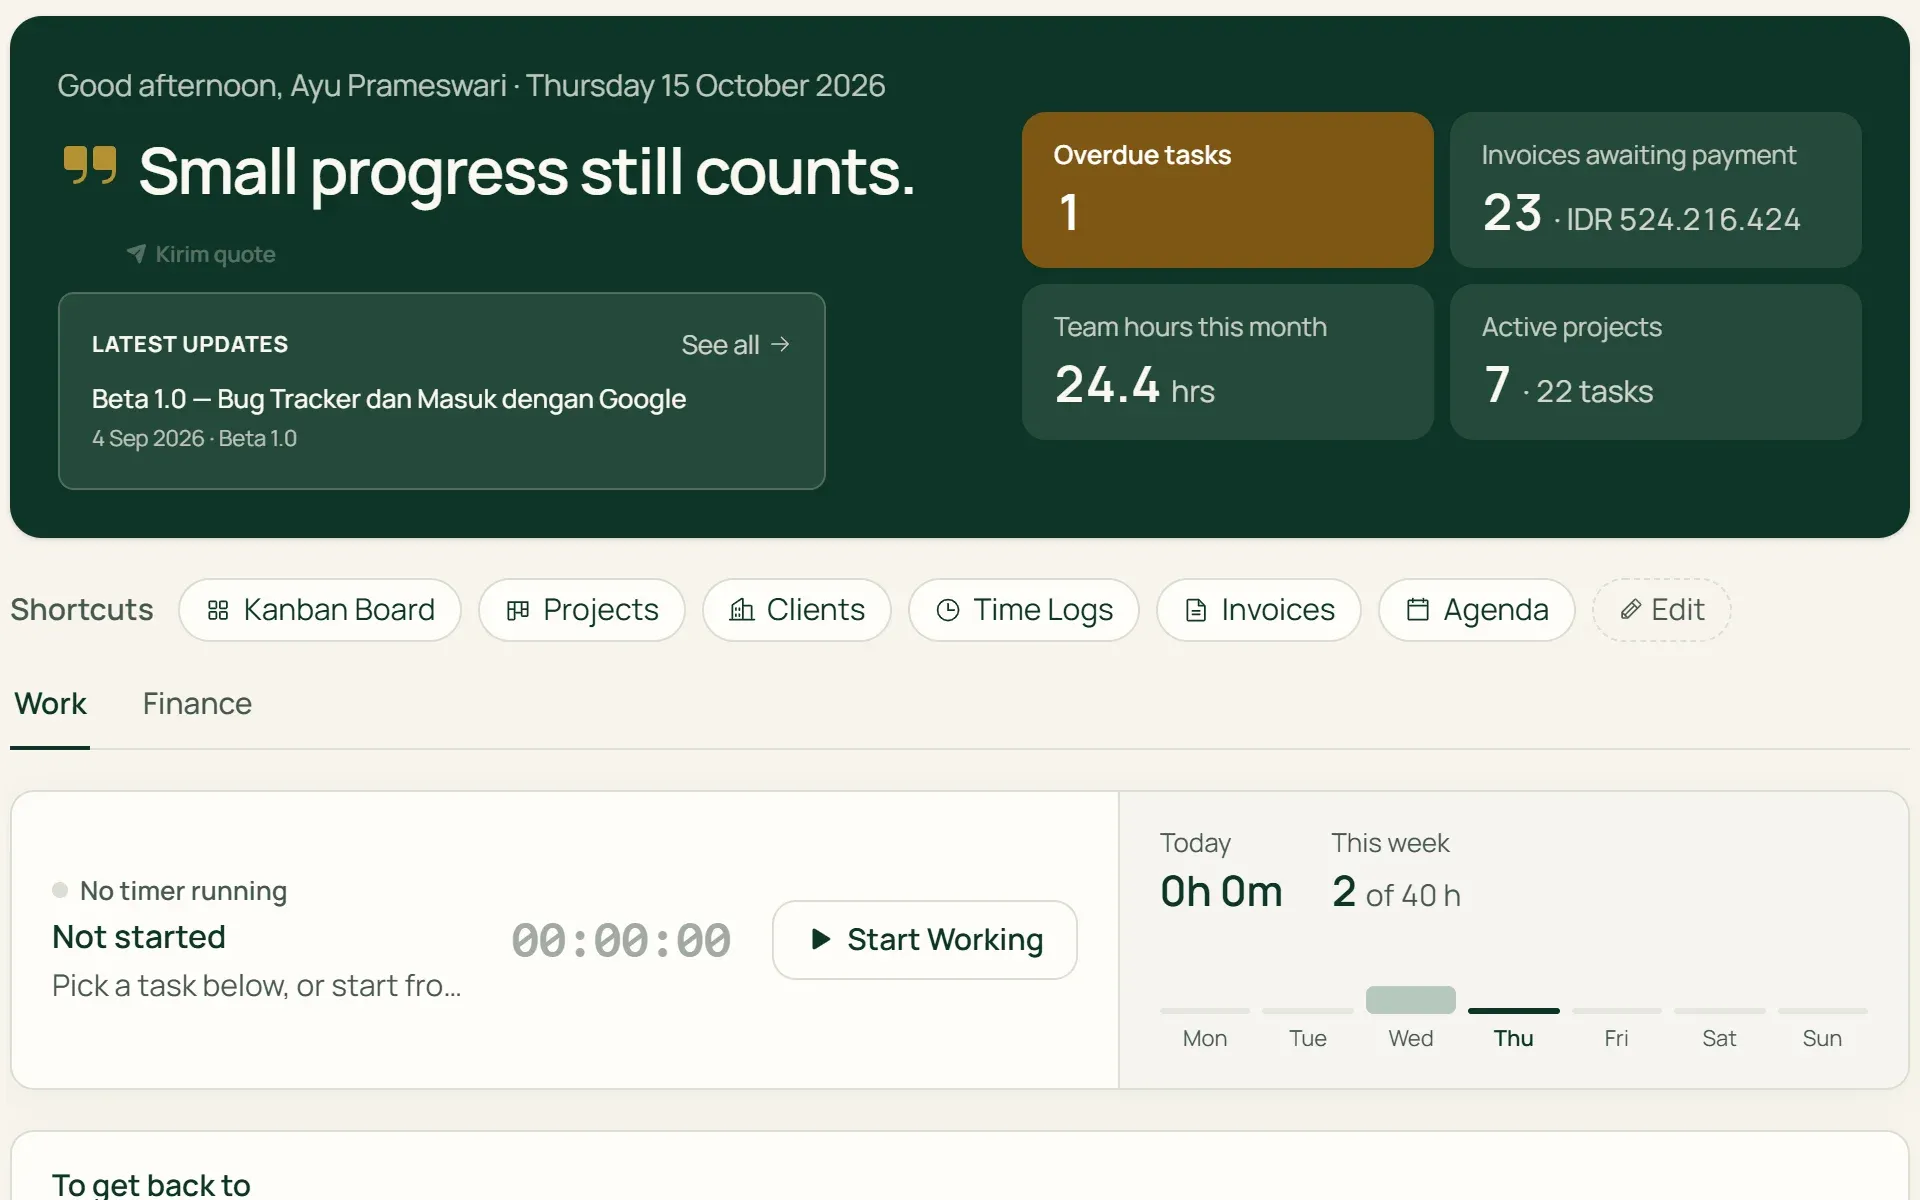Open the Overdue tasks card
Viewport: 1920px width, 1200px height.
point(1228,190)
